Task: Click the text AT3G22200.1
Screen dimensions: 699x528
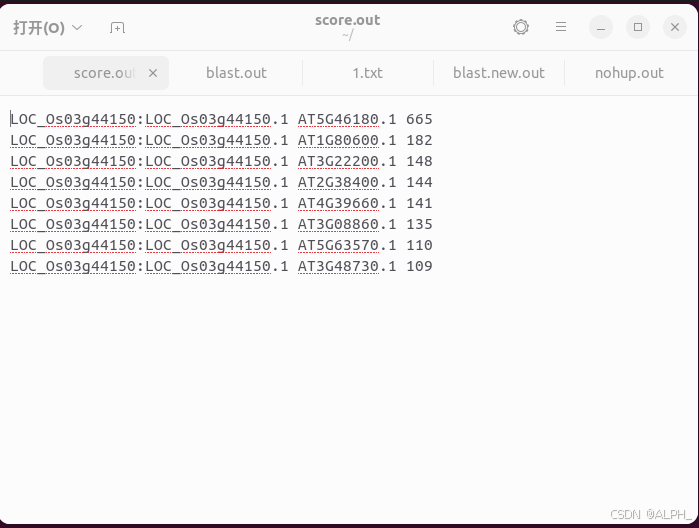Action: (x=347, y=161)
